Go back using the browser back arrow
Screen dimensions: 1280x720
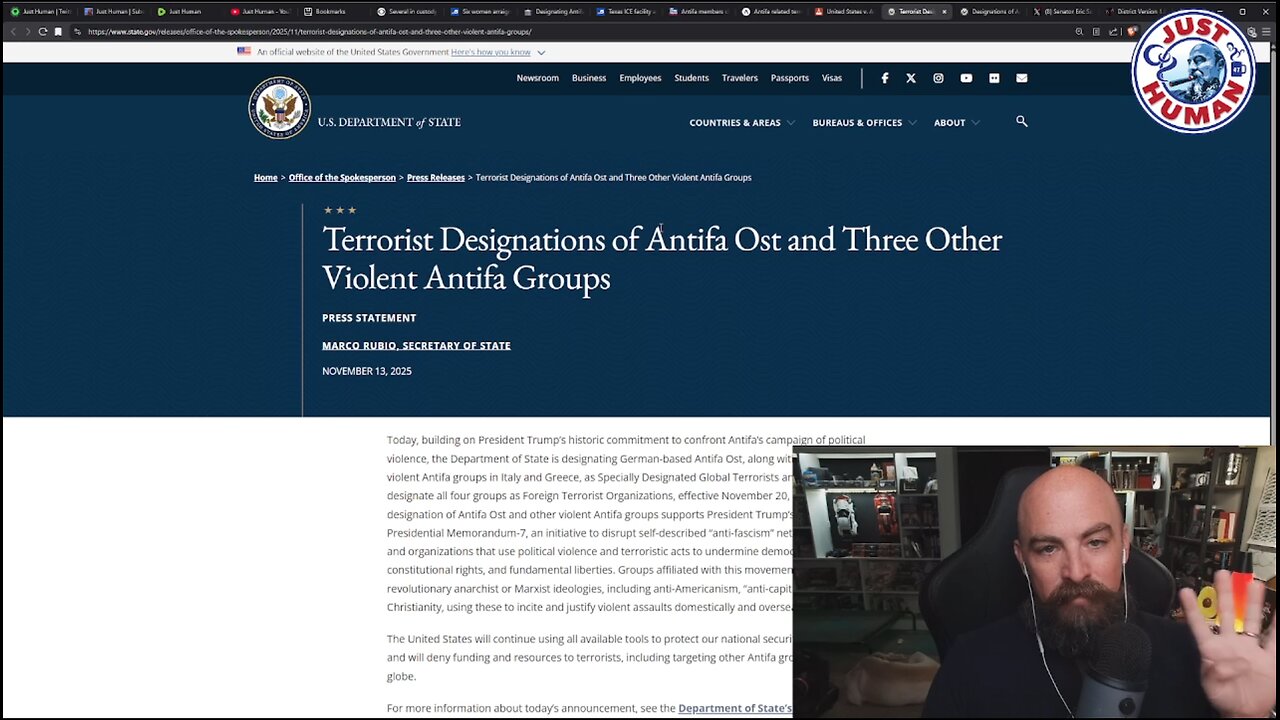click(13, 32)
